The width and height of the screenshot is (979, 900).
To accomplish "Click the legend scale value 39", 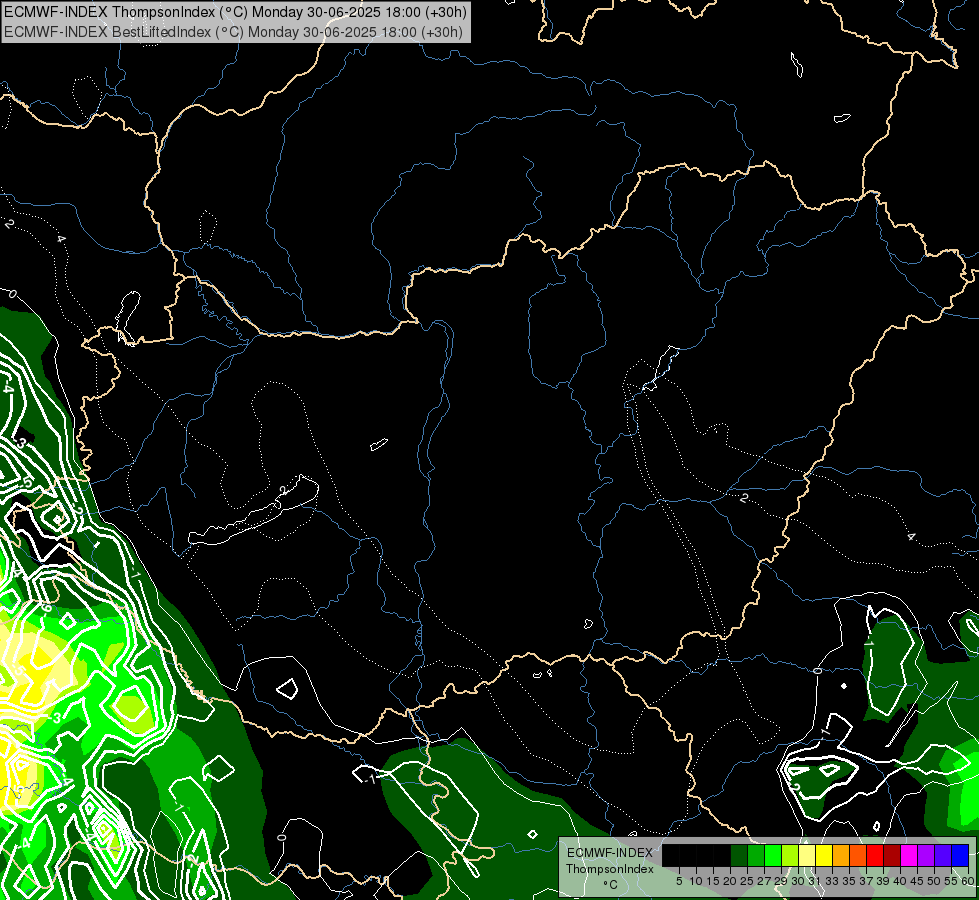I will click(883, 881).
